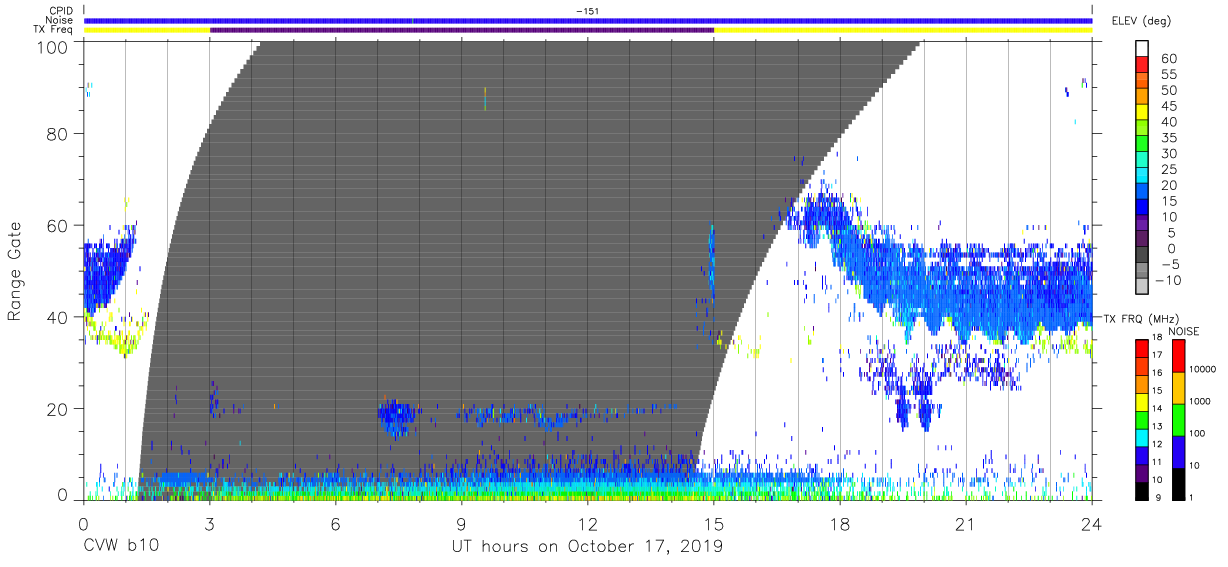Click the '24' tick on the UT hours axis
This screenshot has height=567, width=1228.
coord(1092,524)
